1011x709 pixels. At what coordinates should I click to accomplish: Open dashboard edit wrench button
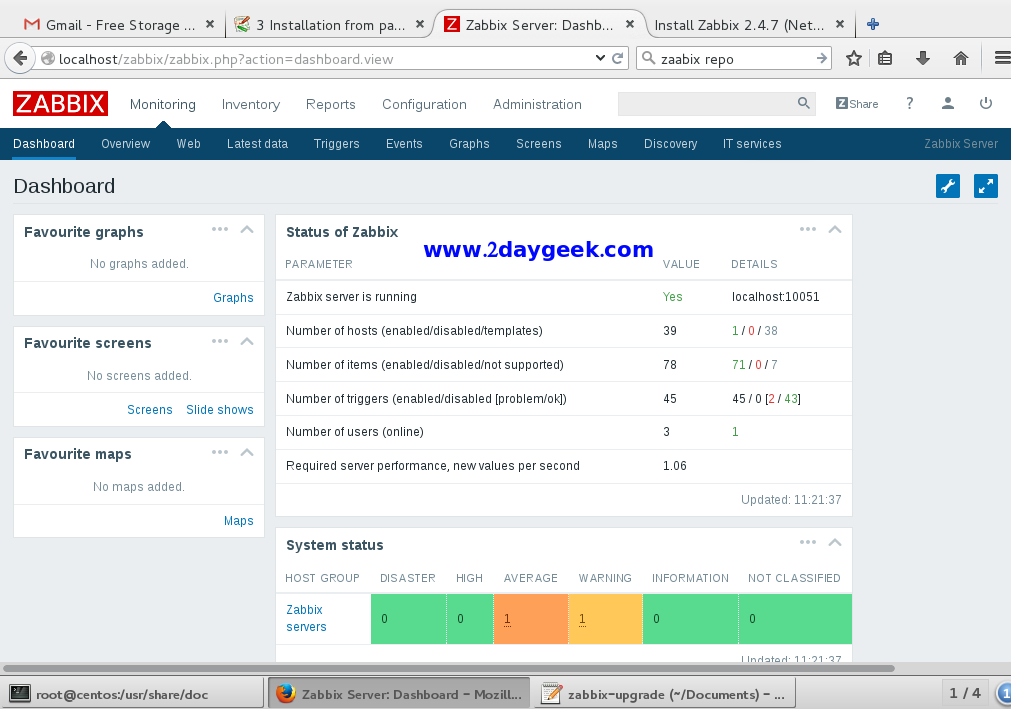pyautogui.click(x=948, y=186)
